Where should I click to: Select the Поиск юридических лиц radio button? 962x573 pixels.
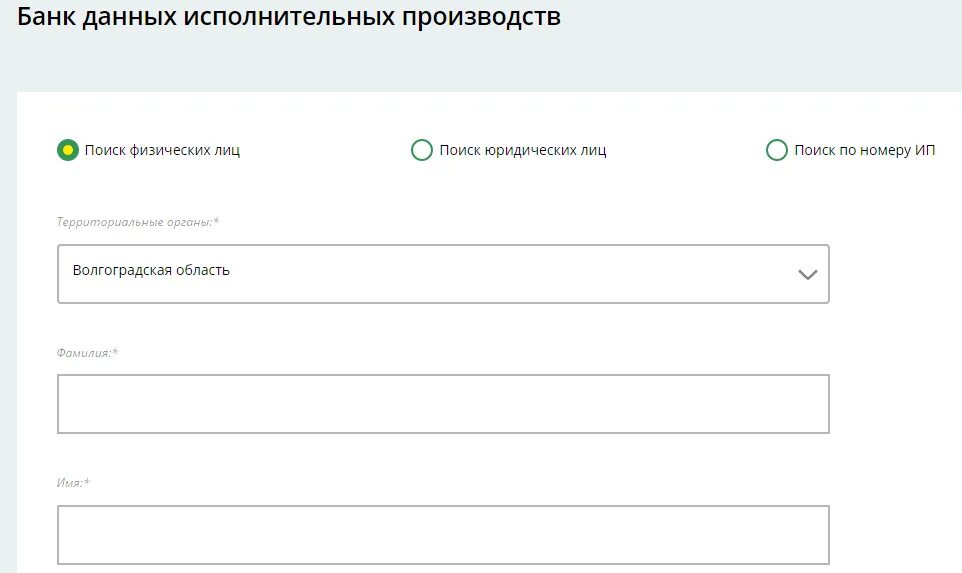pos(421,150)
